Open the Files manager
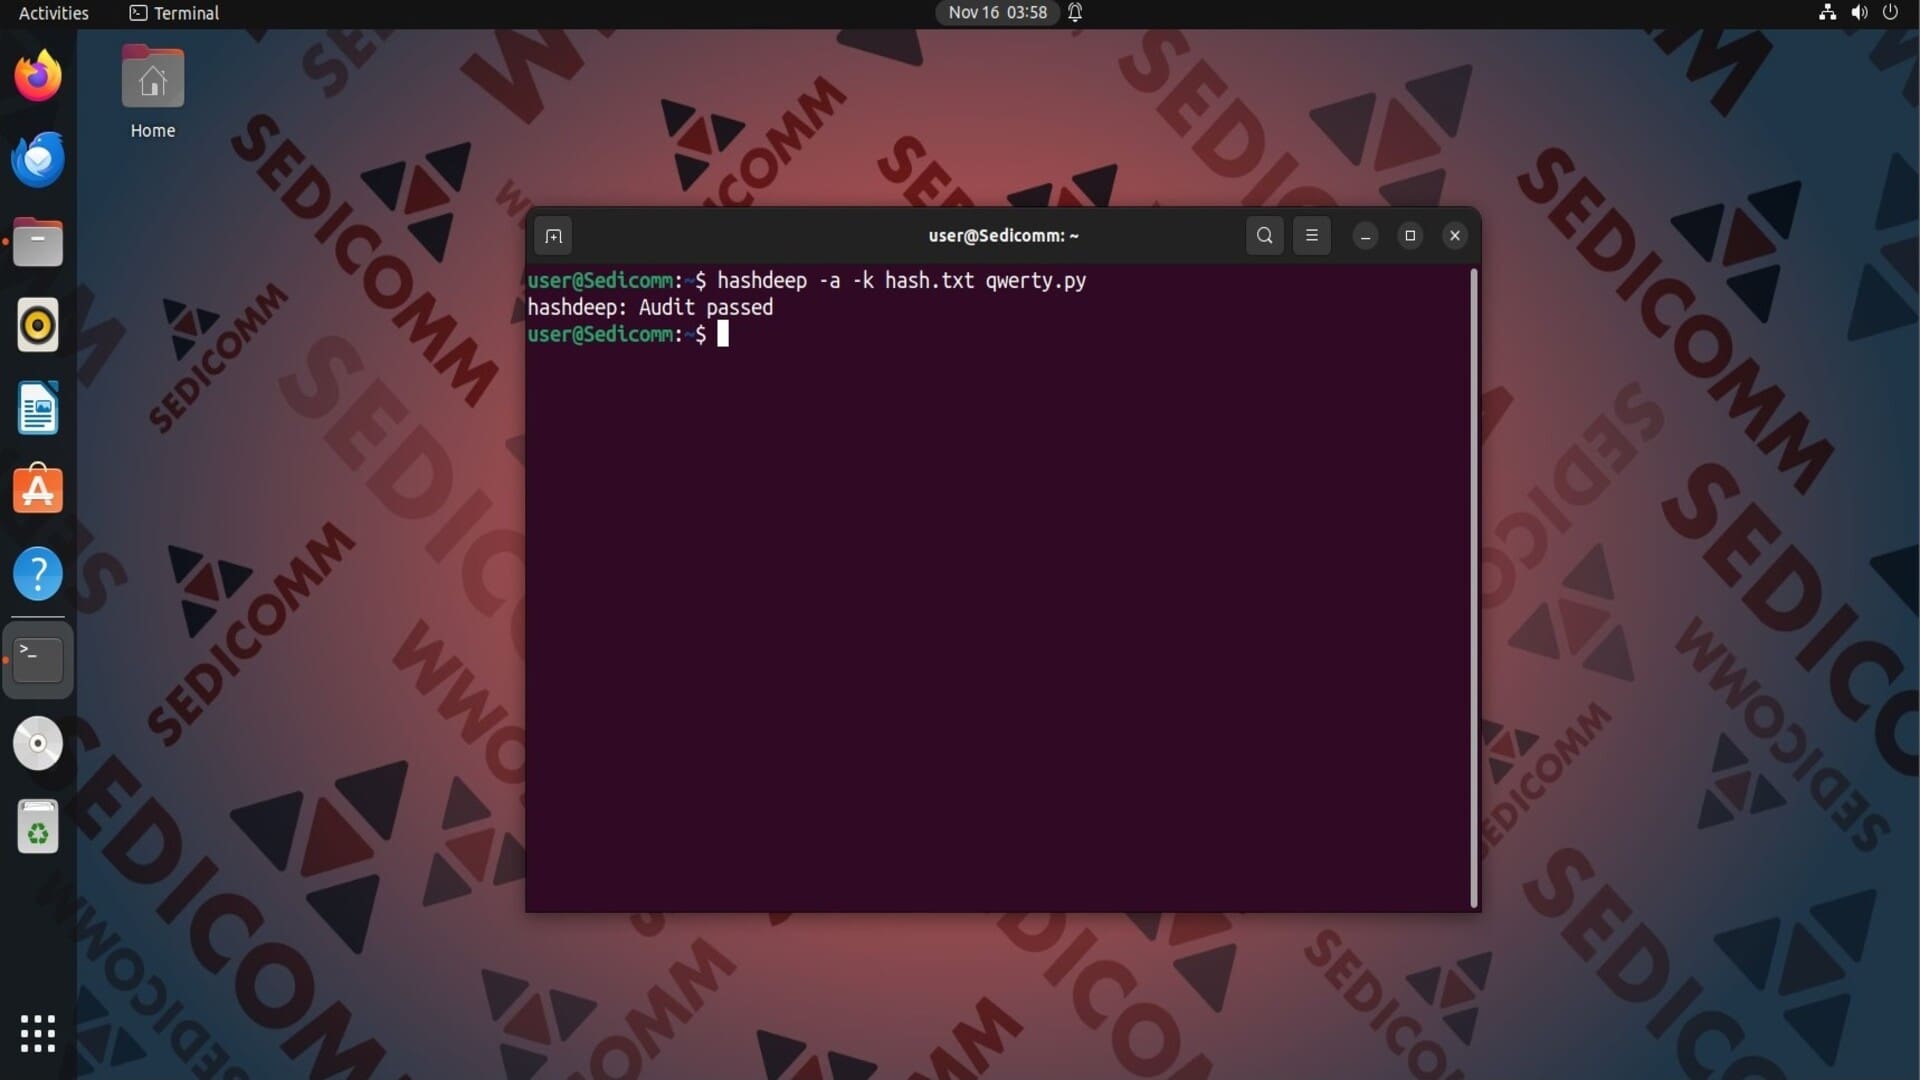This screenshot has width=1920, height=1080. click(x=38, y=243)
